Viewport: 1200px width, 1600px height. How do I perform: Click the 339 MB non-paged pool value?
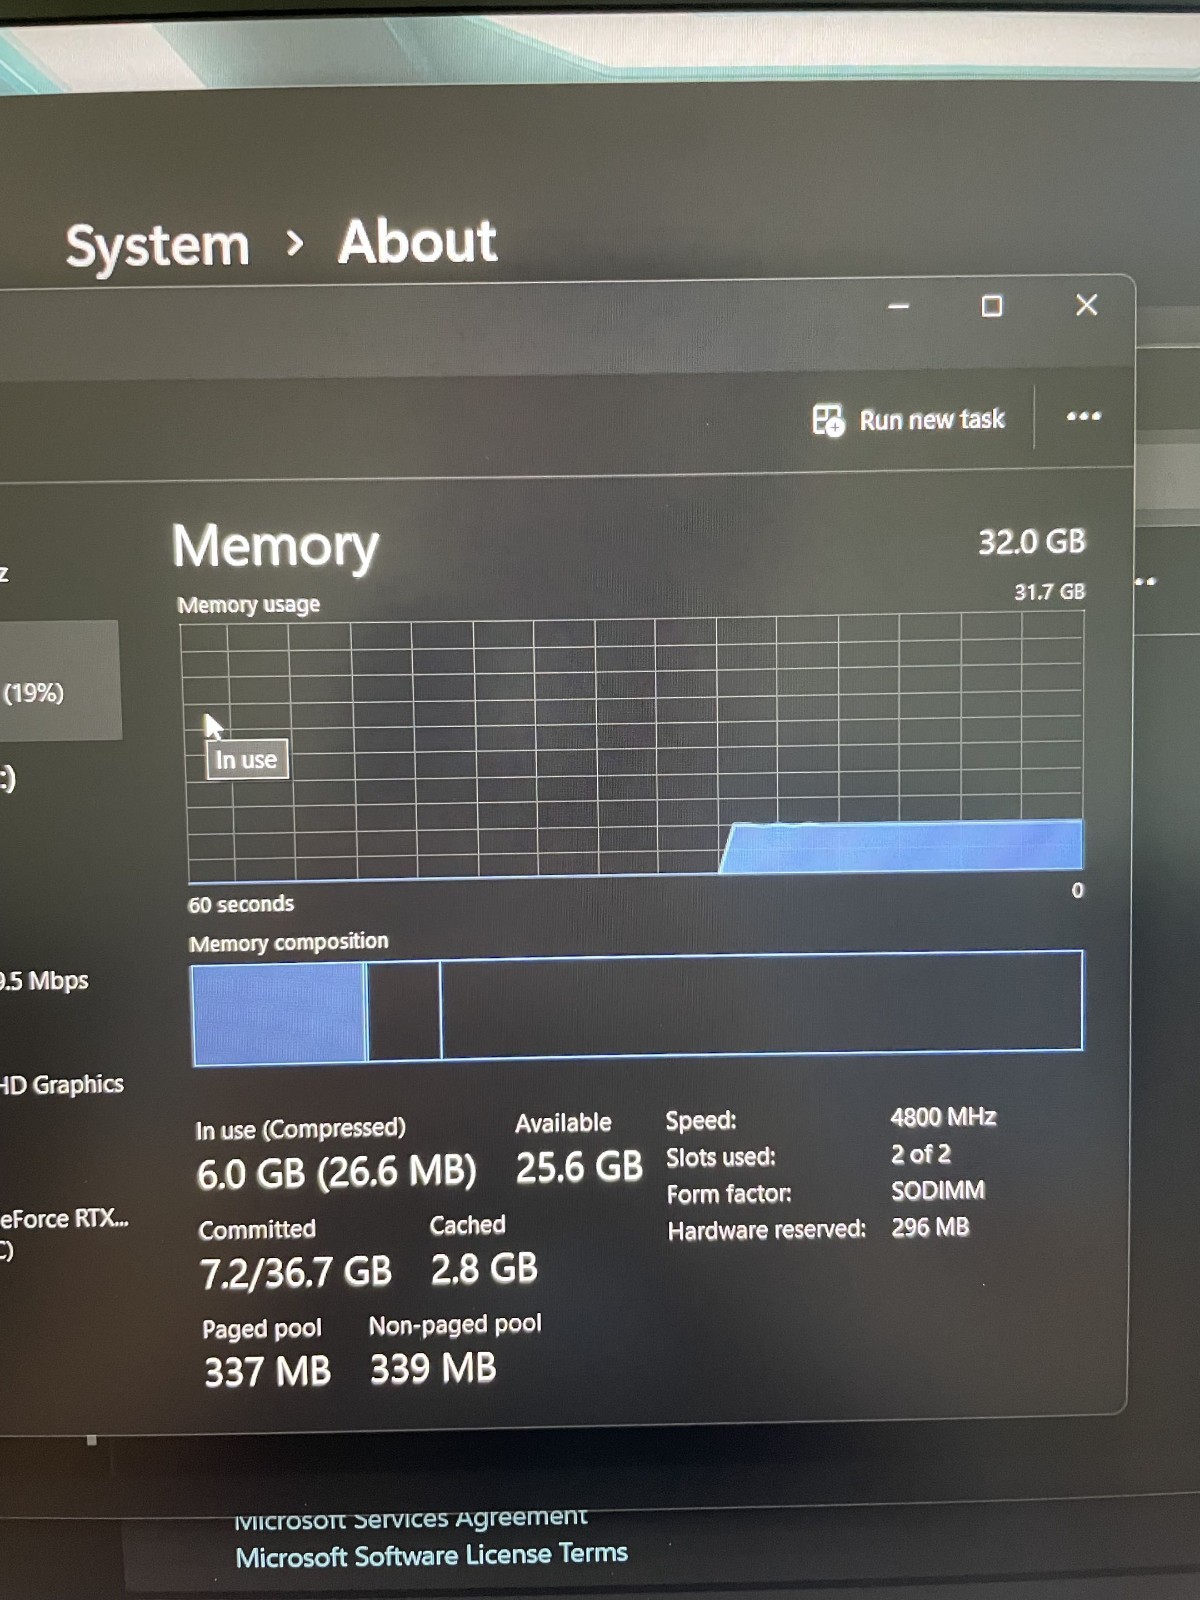pos(433,1368)
